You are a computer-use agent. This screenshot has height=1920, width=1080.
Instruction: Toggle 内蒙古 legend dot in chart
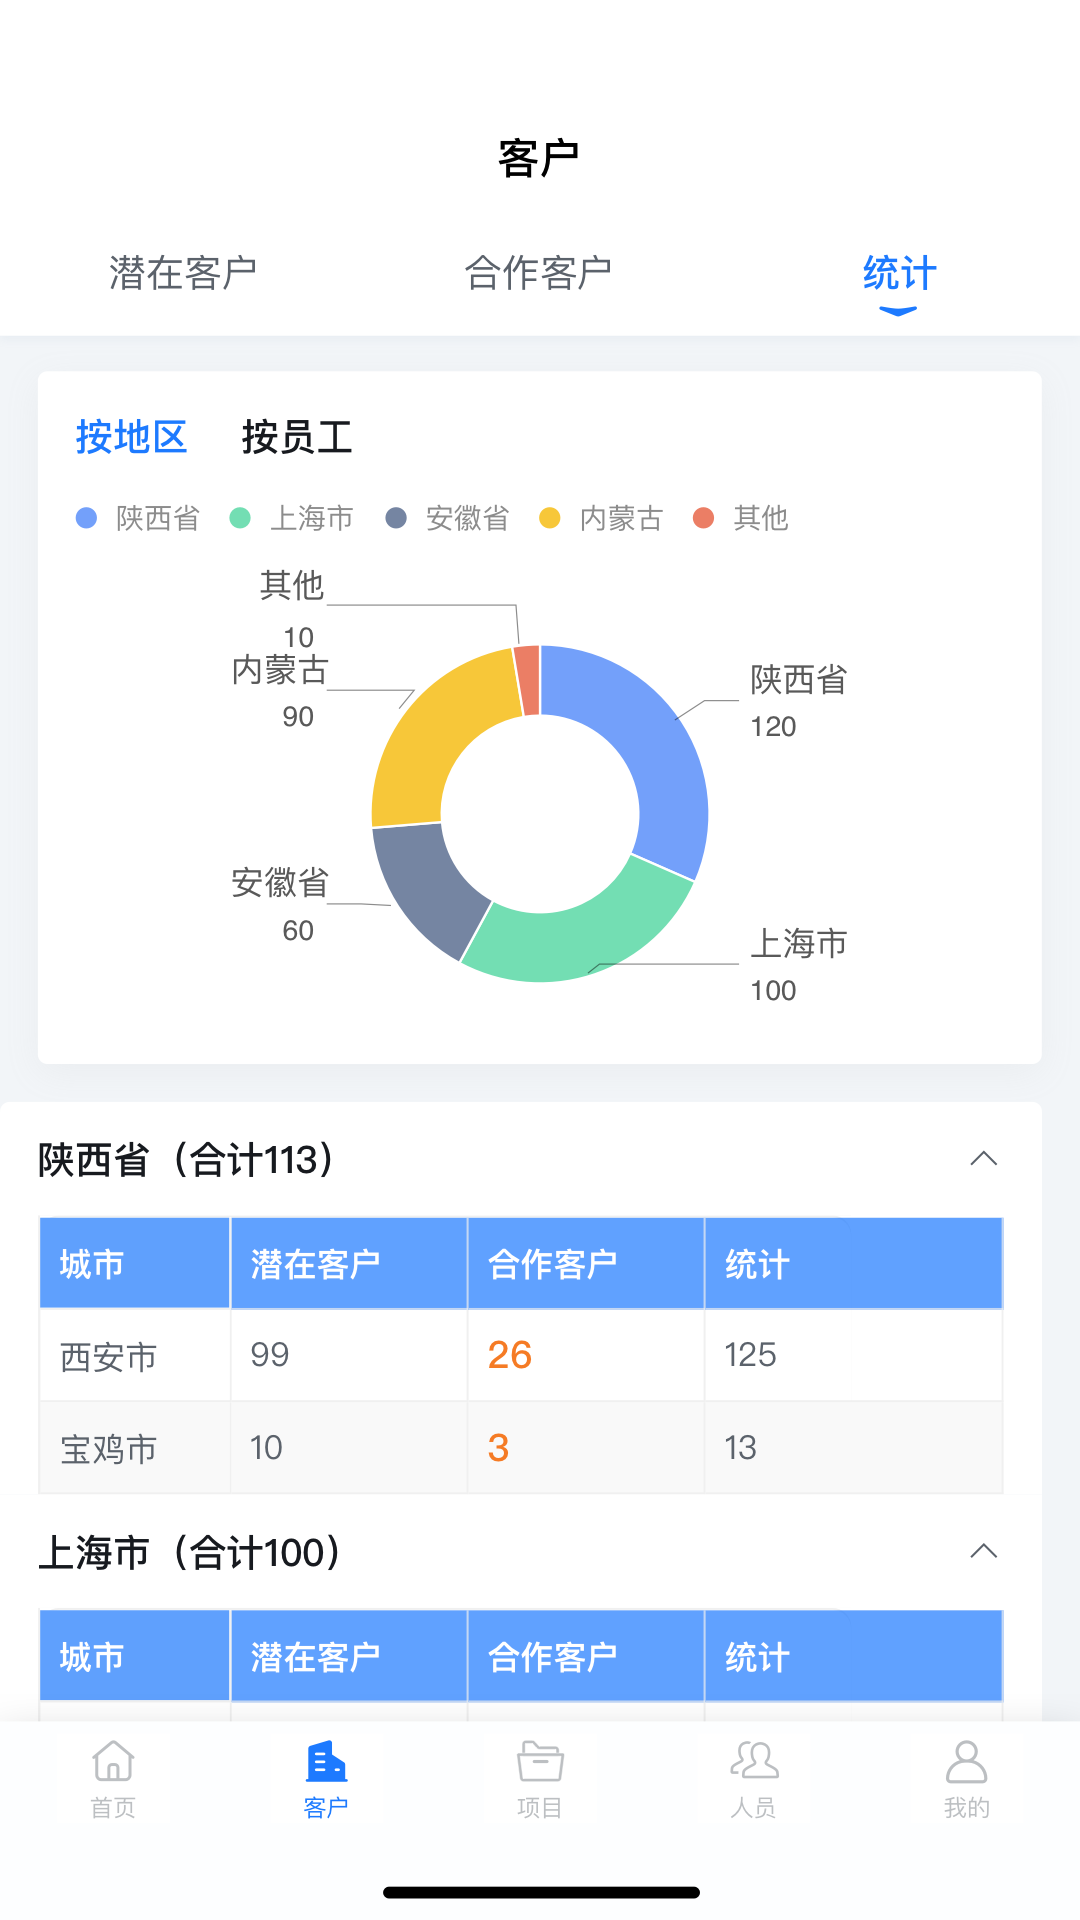coord(549,518)
